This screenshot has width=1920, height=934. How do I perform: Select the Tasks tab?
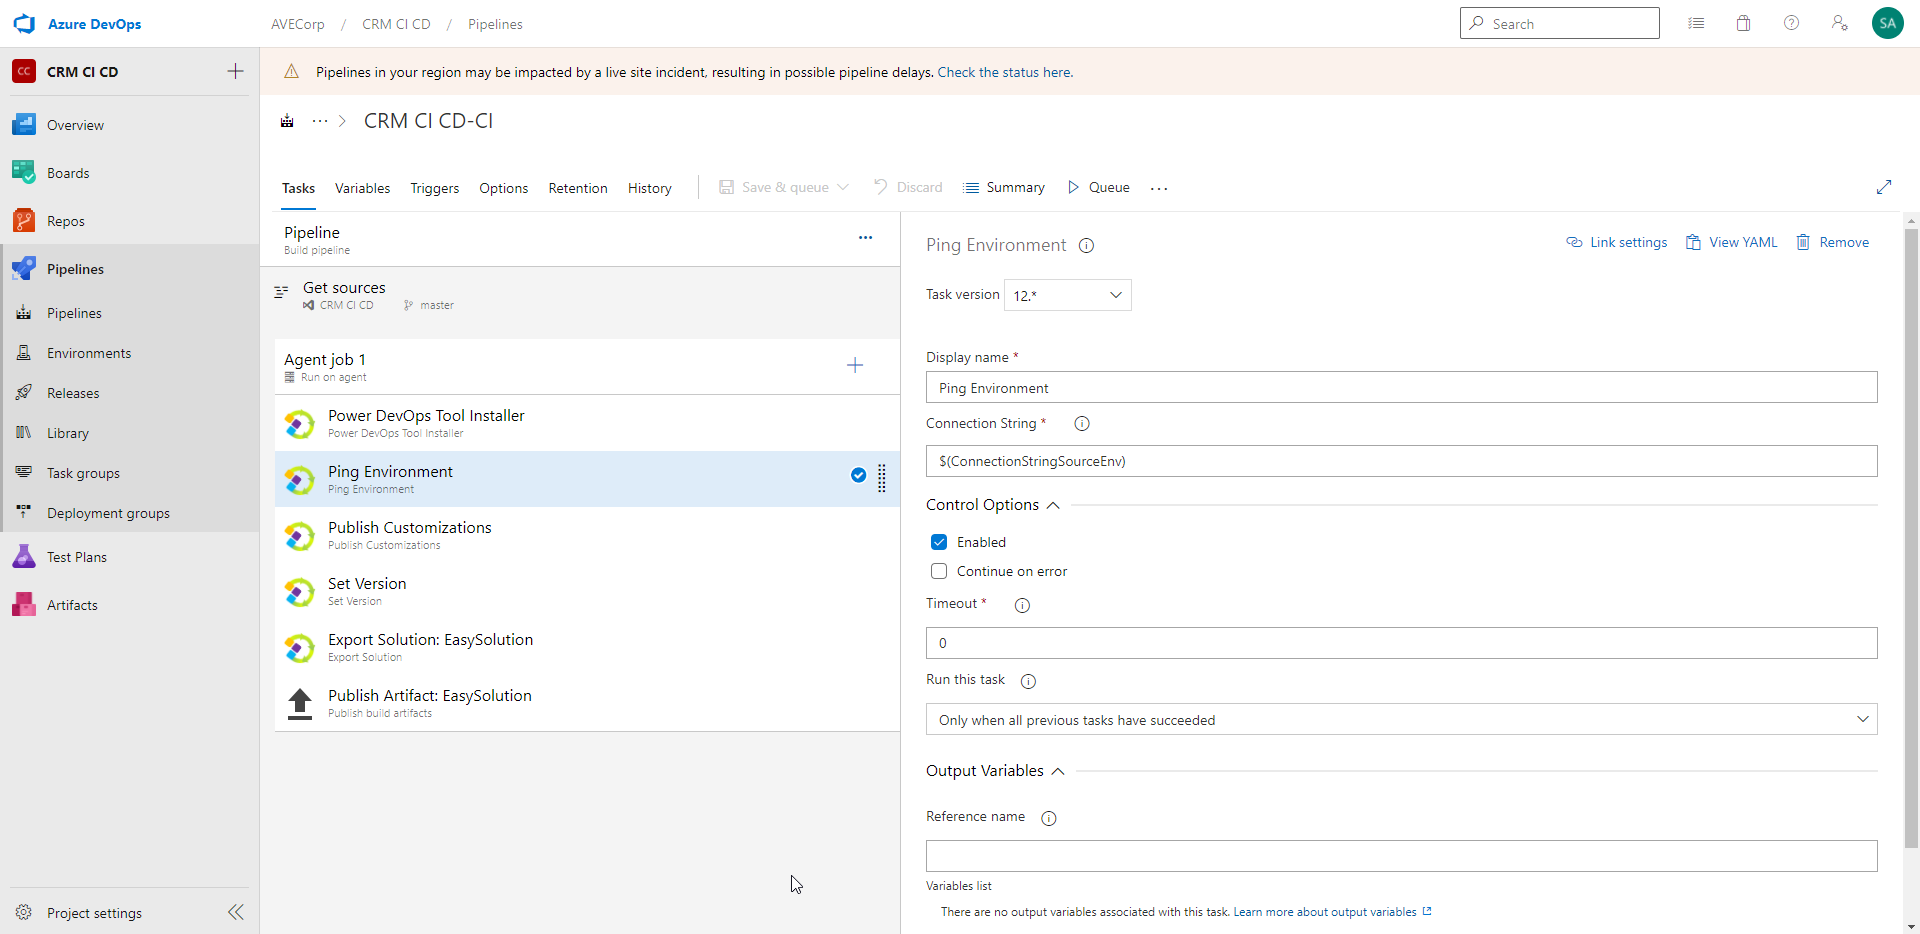pos(298,188)
